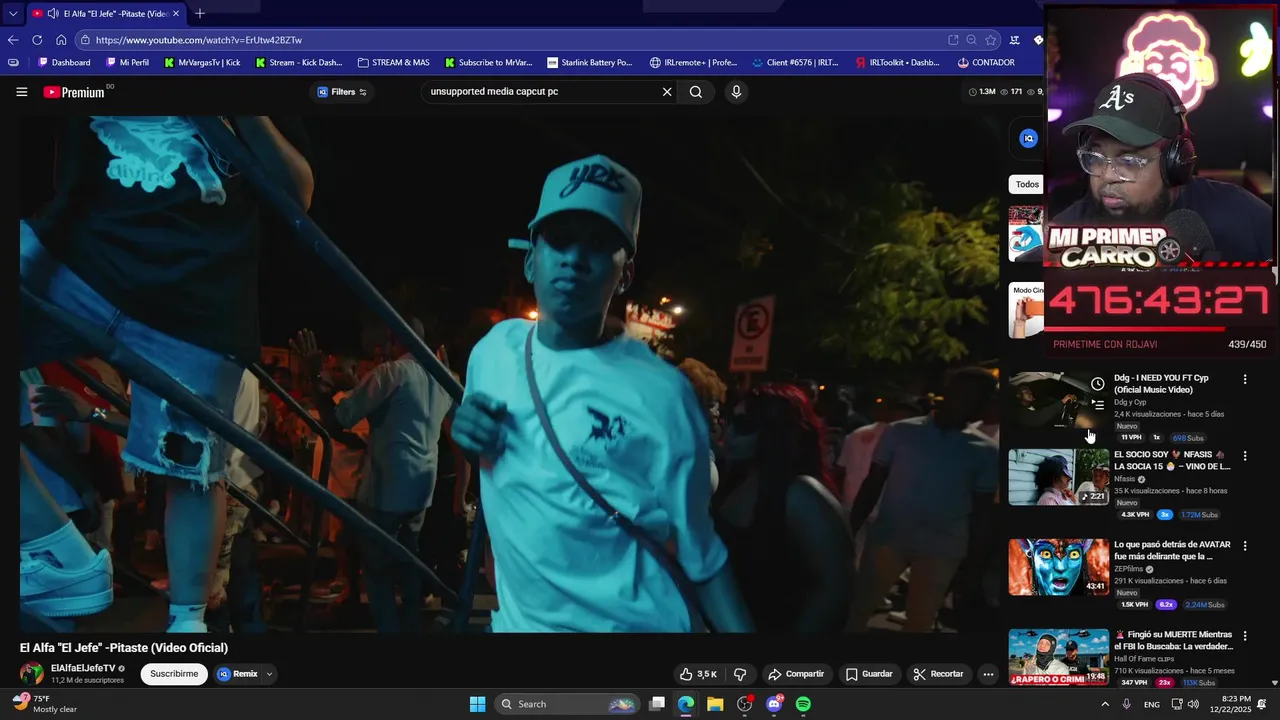Open the IRLToolkit Dashboard bookmark

click(x=897, y=62)
